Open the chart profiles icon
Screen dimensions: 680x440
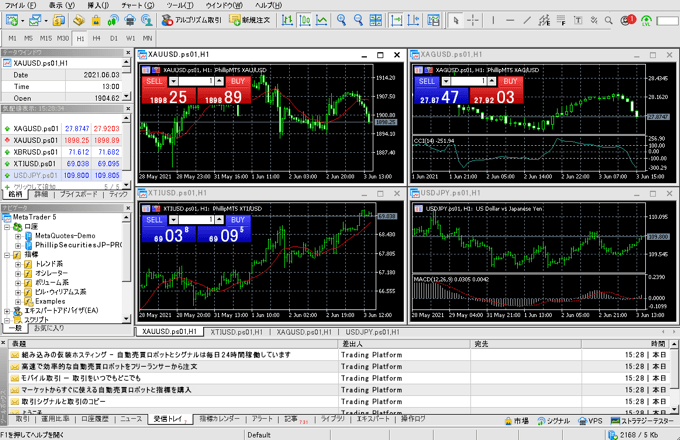[x=35, y=20]
